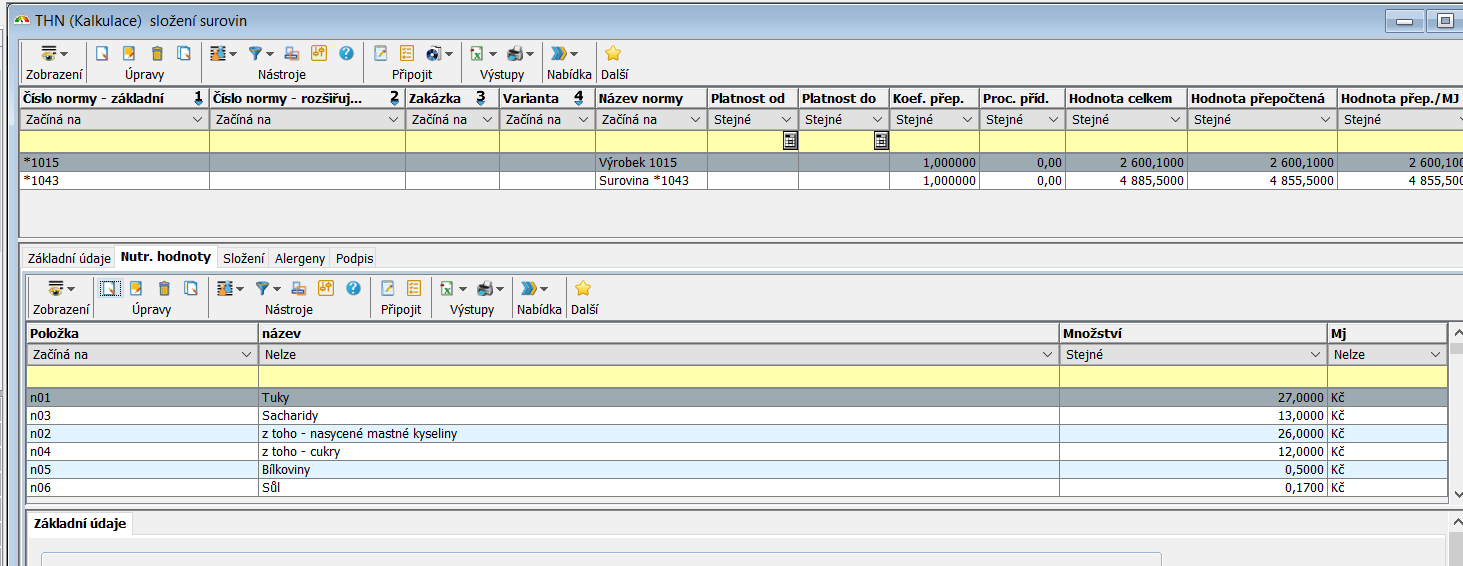The image size is (1463, 566).
Task: Click the trash delete icon in top toolbar
Action: click(156, 54)
